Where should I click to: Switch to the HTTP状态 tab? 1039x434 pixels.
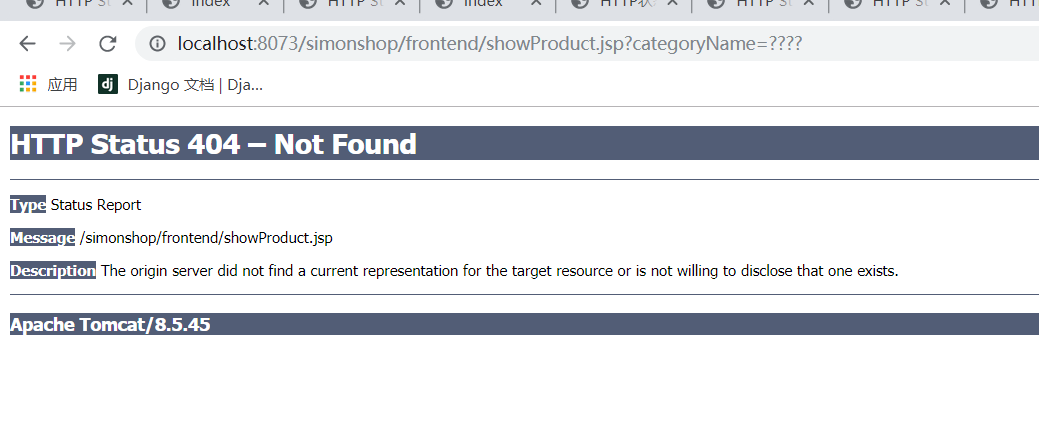click(616, 3)
